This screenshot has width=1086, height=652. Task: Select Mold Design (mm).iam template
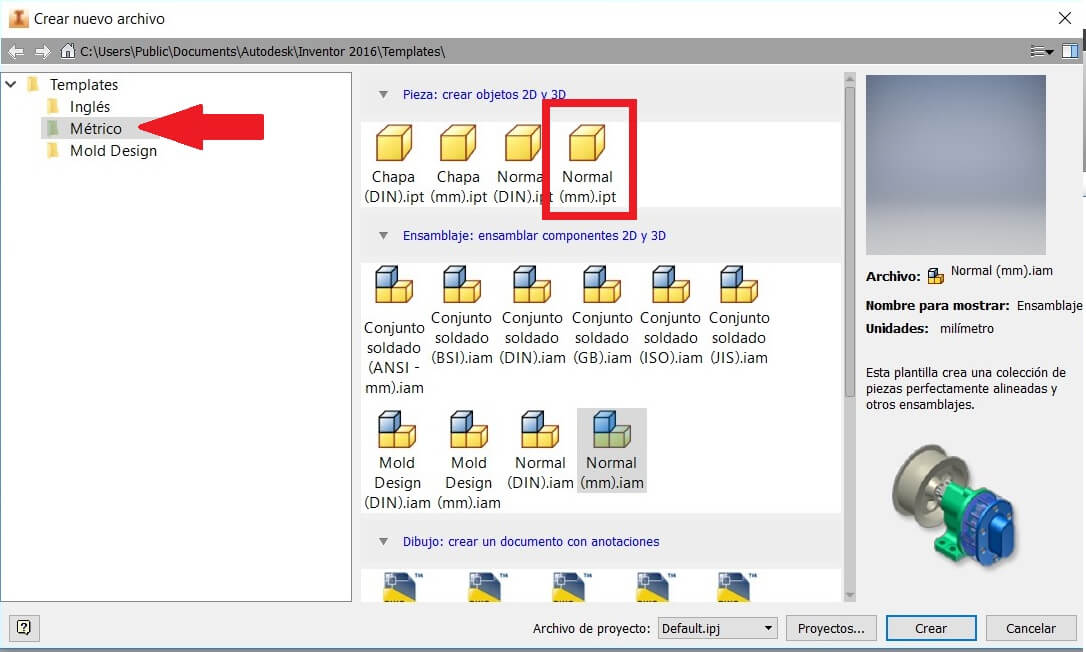coord(468,460)
